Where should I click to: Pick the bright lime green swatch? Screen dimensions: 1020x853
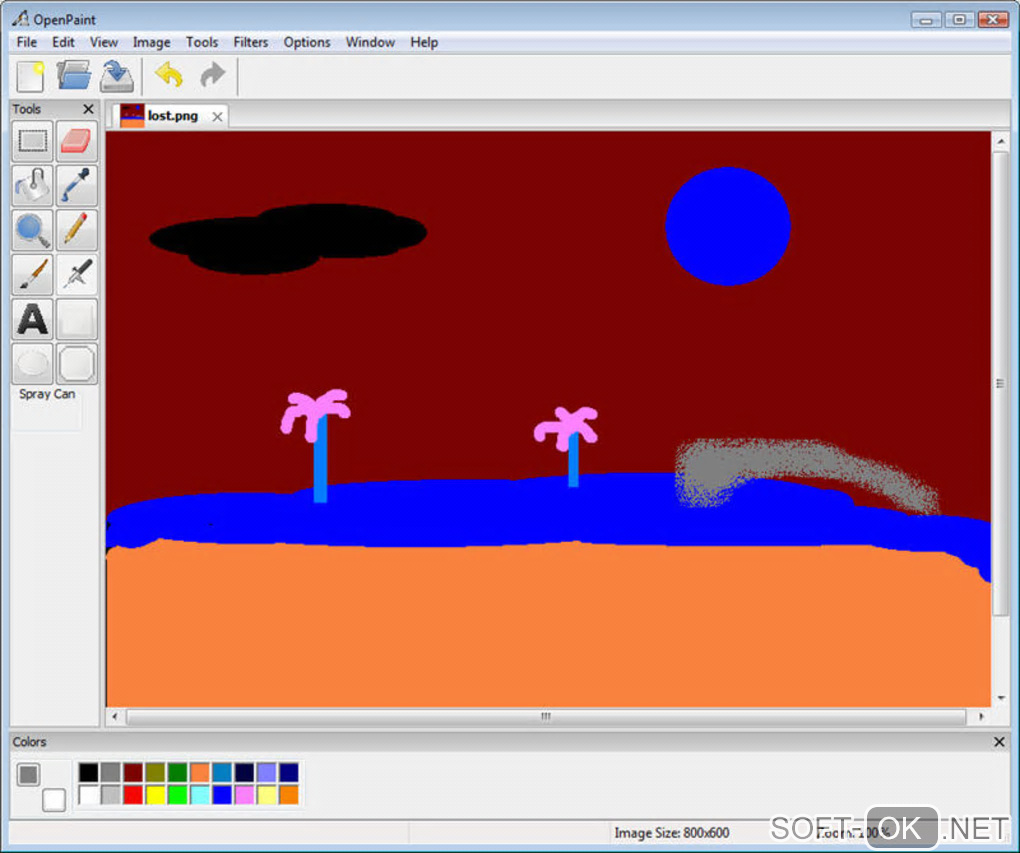(x=178, y=794)
